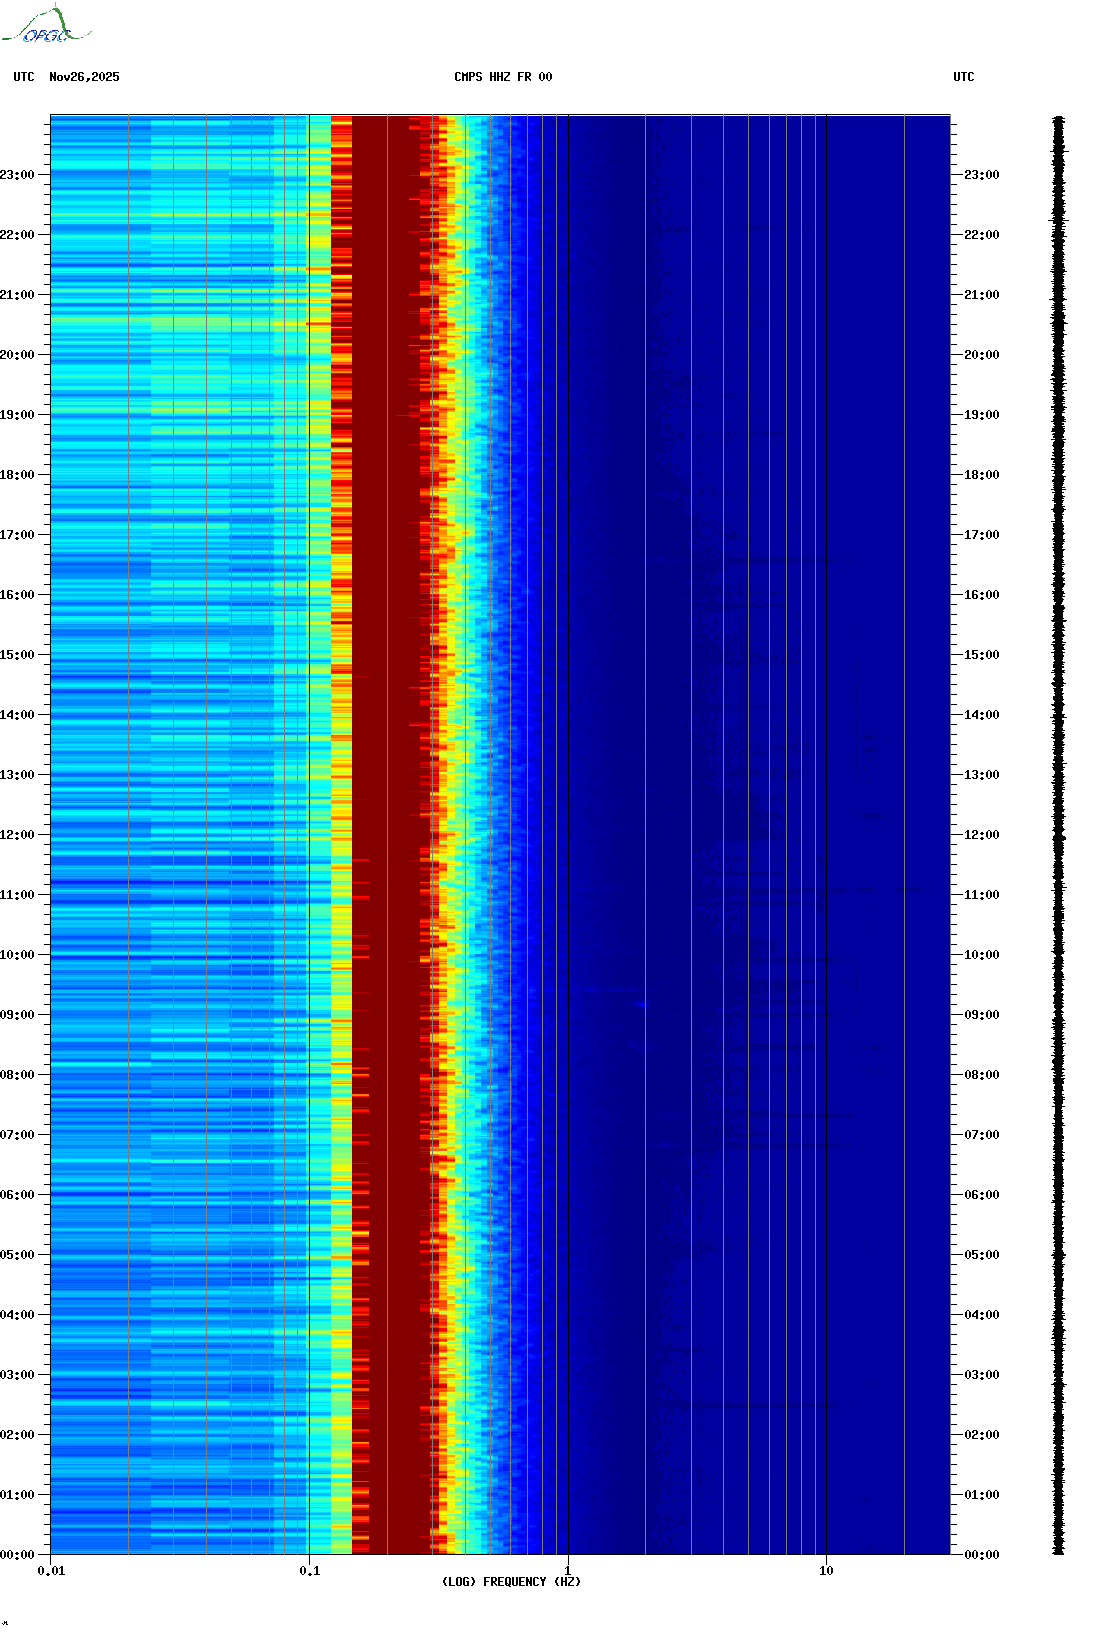
Task: Click the UTC label at top left
Action: pos(24,77)
